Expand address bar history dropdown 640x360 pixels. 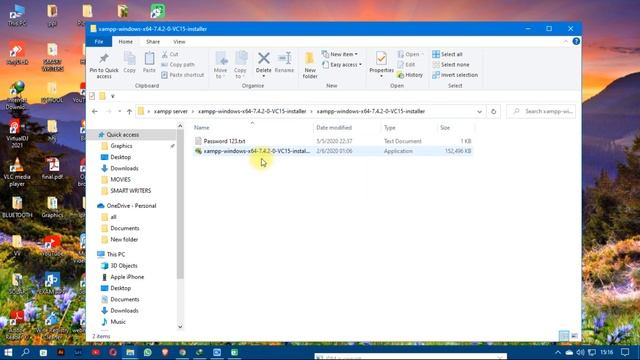[x=479, y=111]
